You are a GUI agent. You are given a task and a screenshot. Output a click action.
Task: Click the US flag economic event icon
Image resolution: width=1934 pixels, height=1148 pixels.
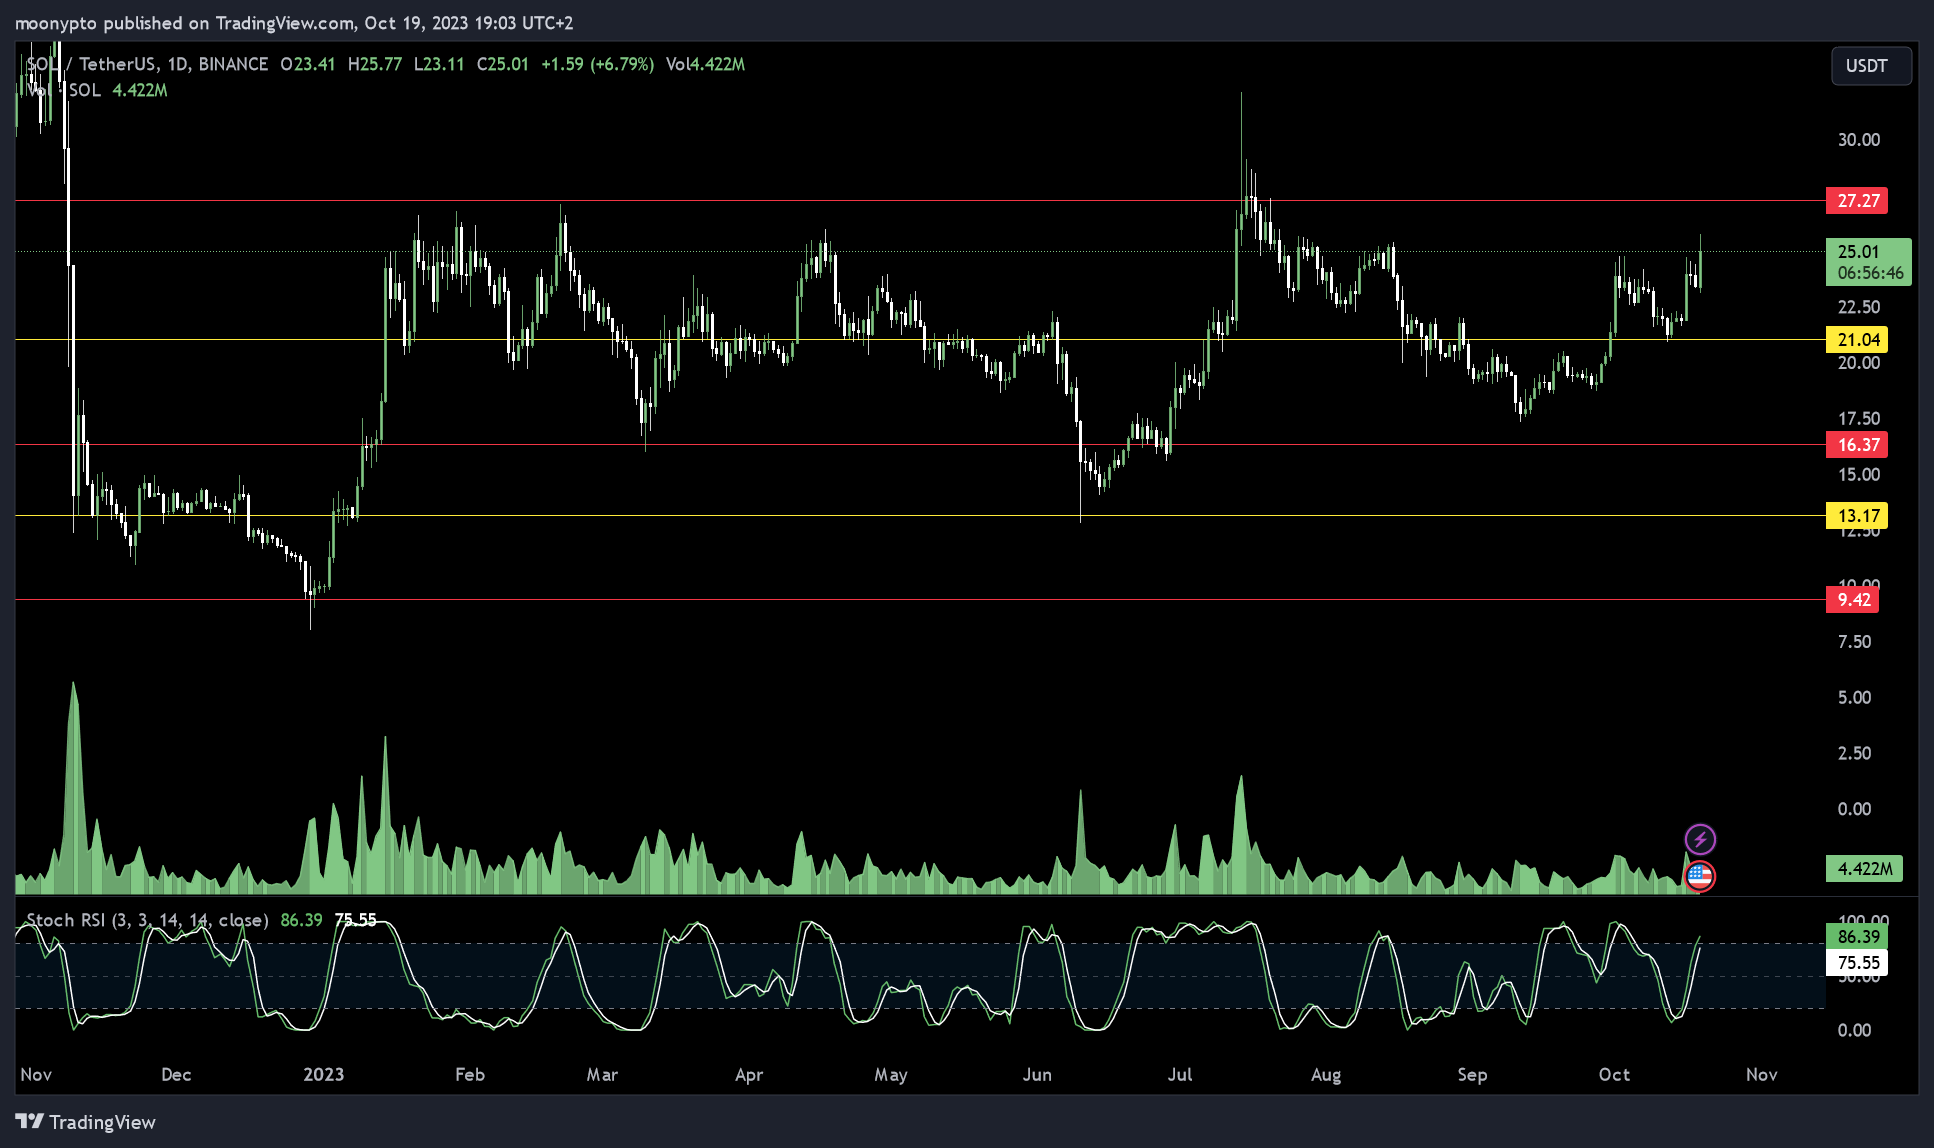tap(1700, 876)
